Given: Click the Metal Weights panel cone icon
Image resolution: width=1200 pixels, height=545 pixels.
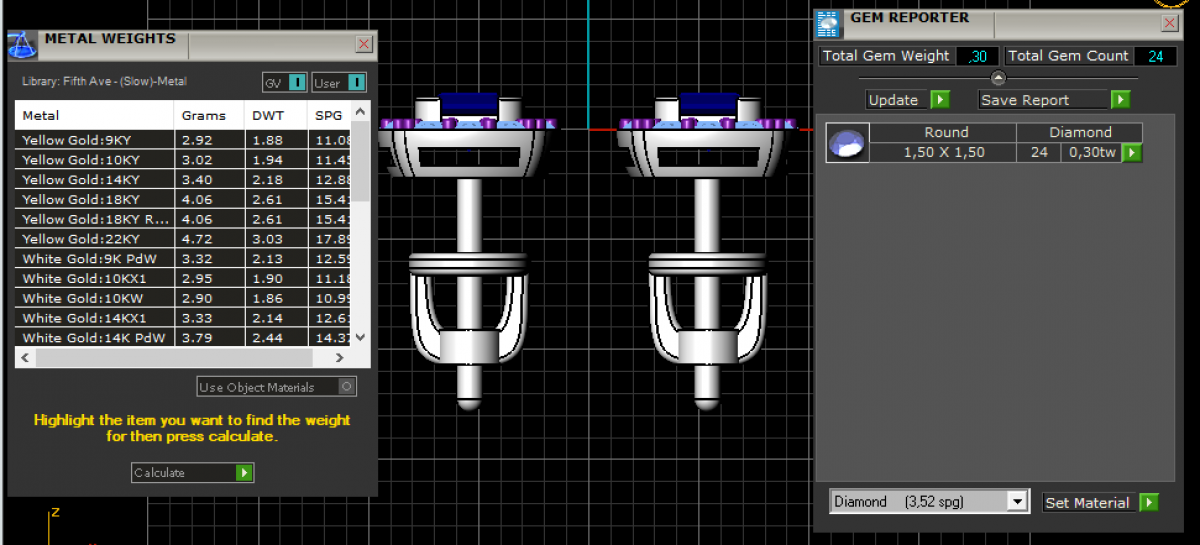Looking at the screenshot, I should [22, 45].
